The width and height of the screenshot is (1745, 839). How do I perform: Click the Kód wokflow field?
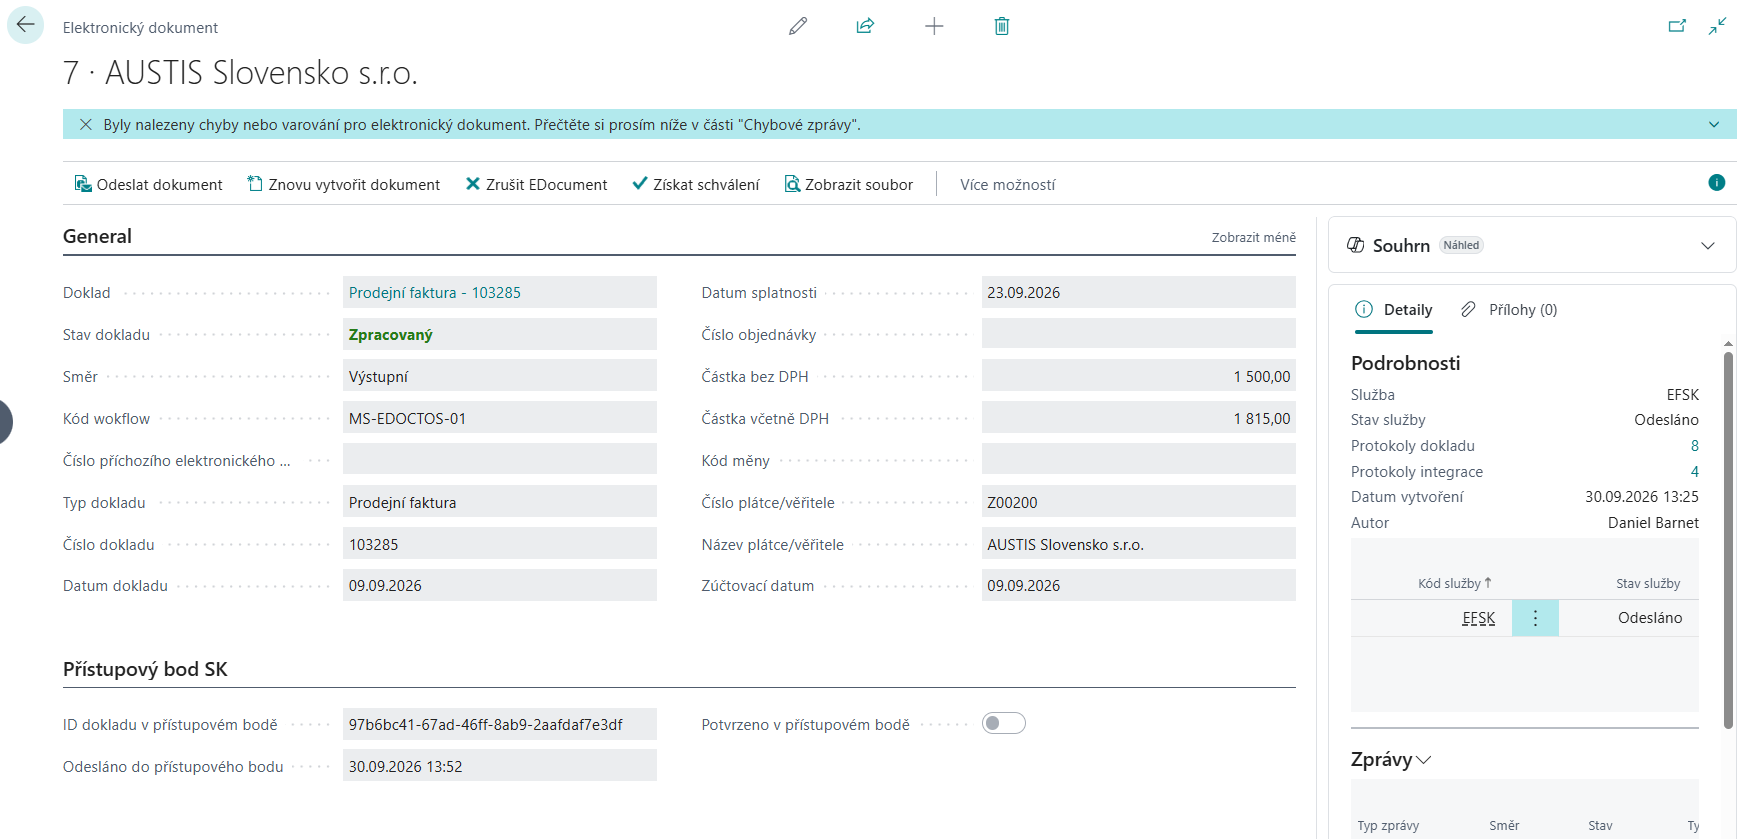click(x=500, y=418)
